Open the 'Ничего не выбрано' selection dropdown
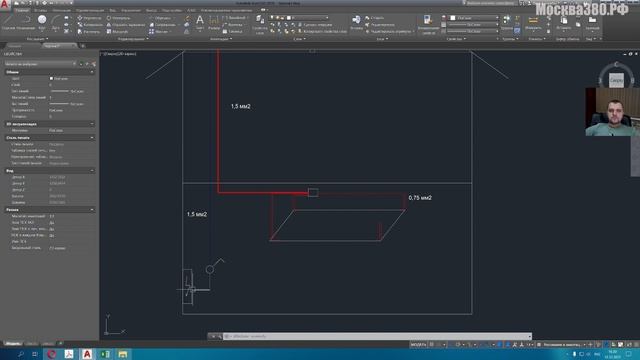 40,64
